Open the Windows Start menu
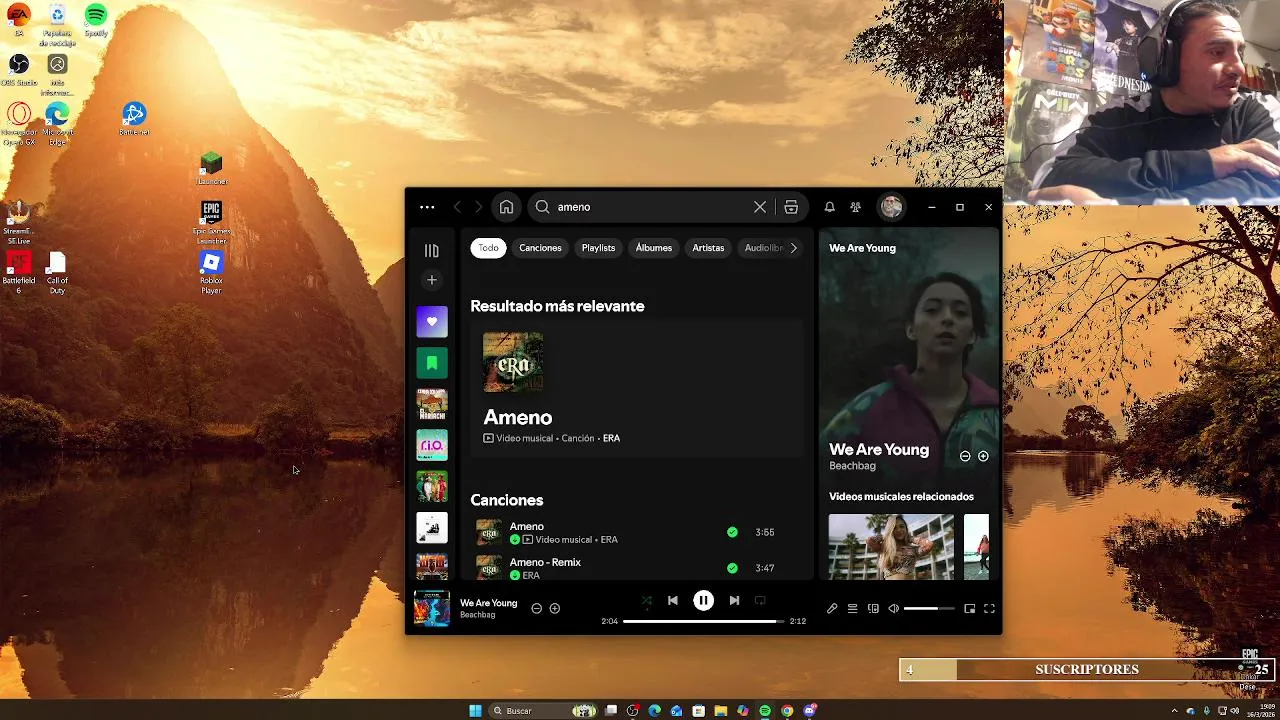This screenshot has height=720, width=1280. point(475,710)
